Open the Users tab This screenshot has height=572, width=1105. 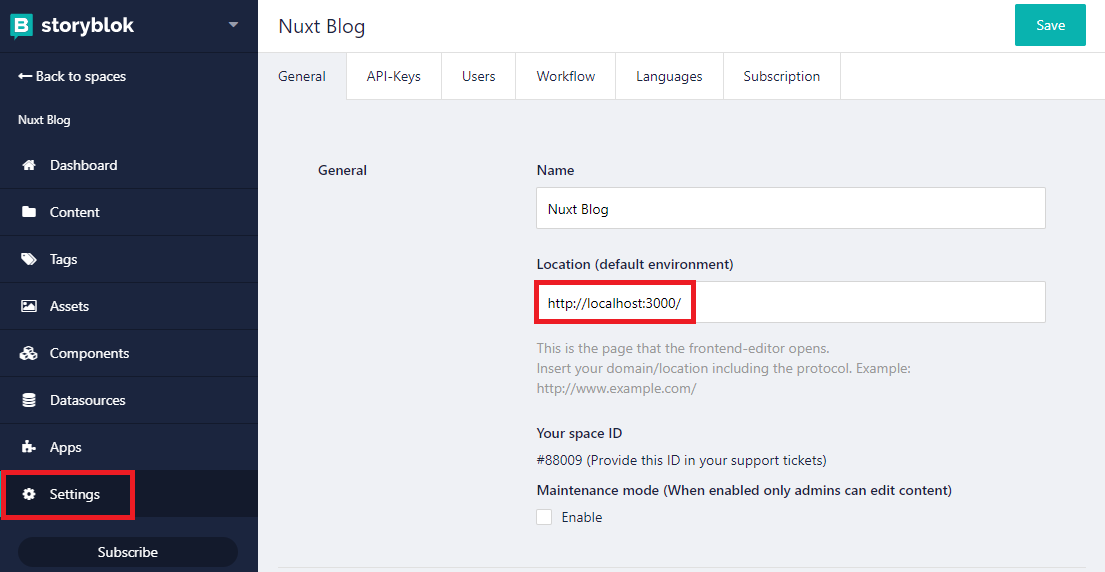(478, 76)
